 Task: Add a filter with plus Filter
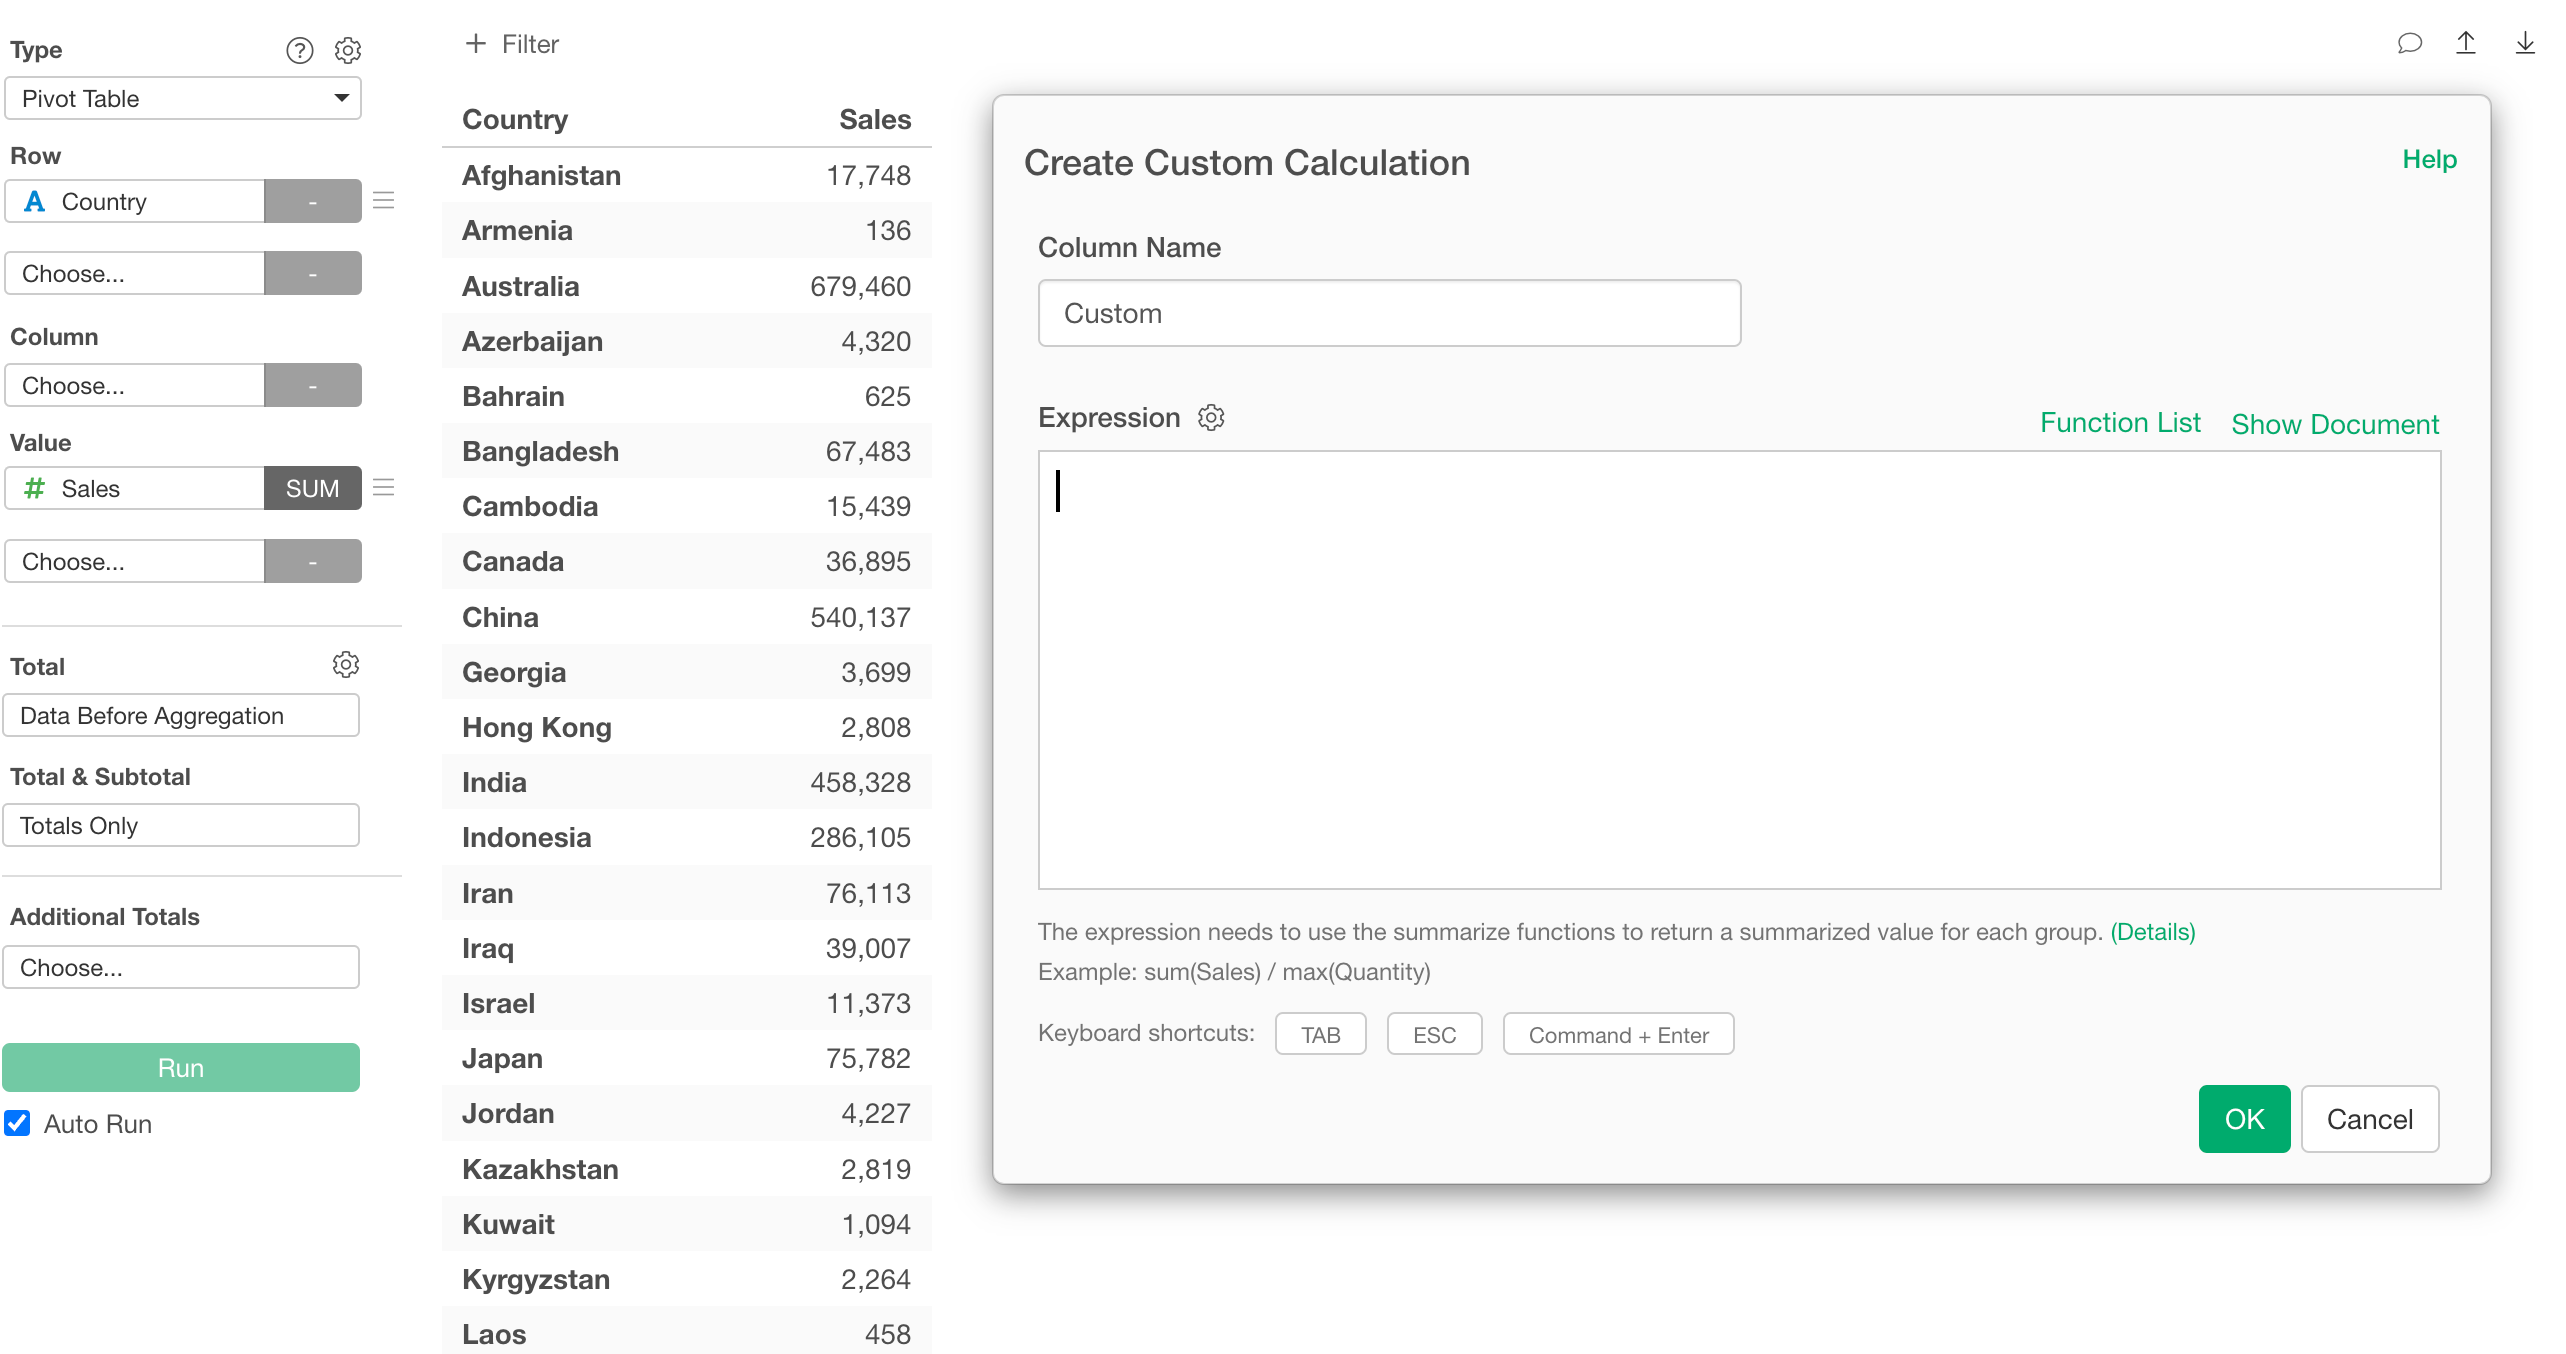[512, 44]
